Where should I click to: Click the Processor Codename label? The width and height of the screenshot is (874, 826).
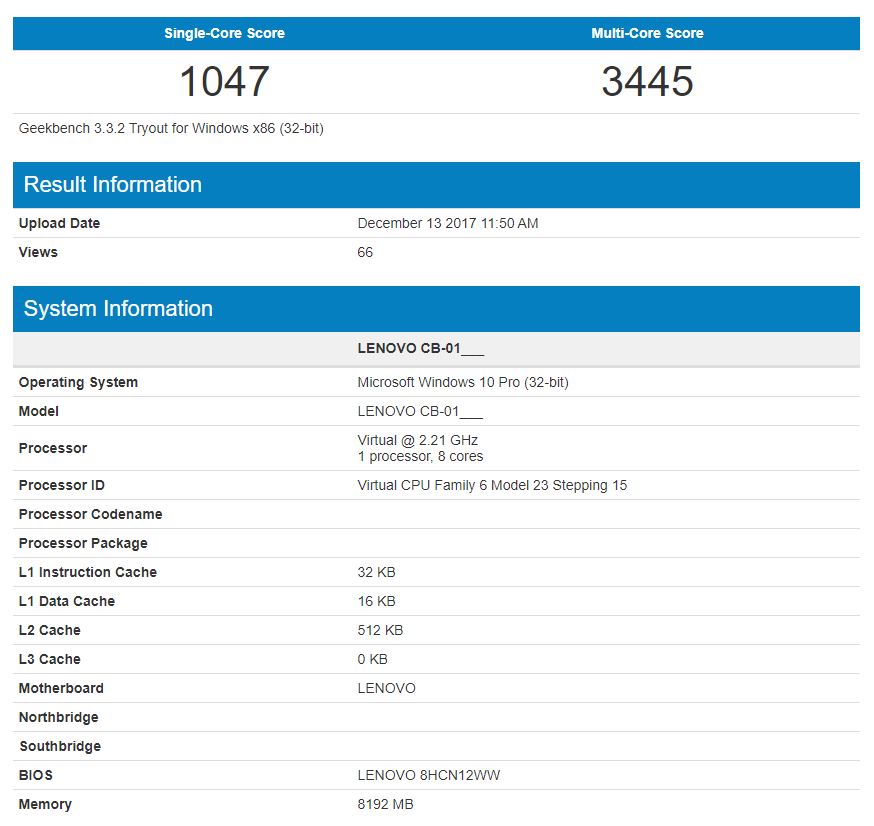pyautogui.click(x=90, y=514)
